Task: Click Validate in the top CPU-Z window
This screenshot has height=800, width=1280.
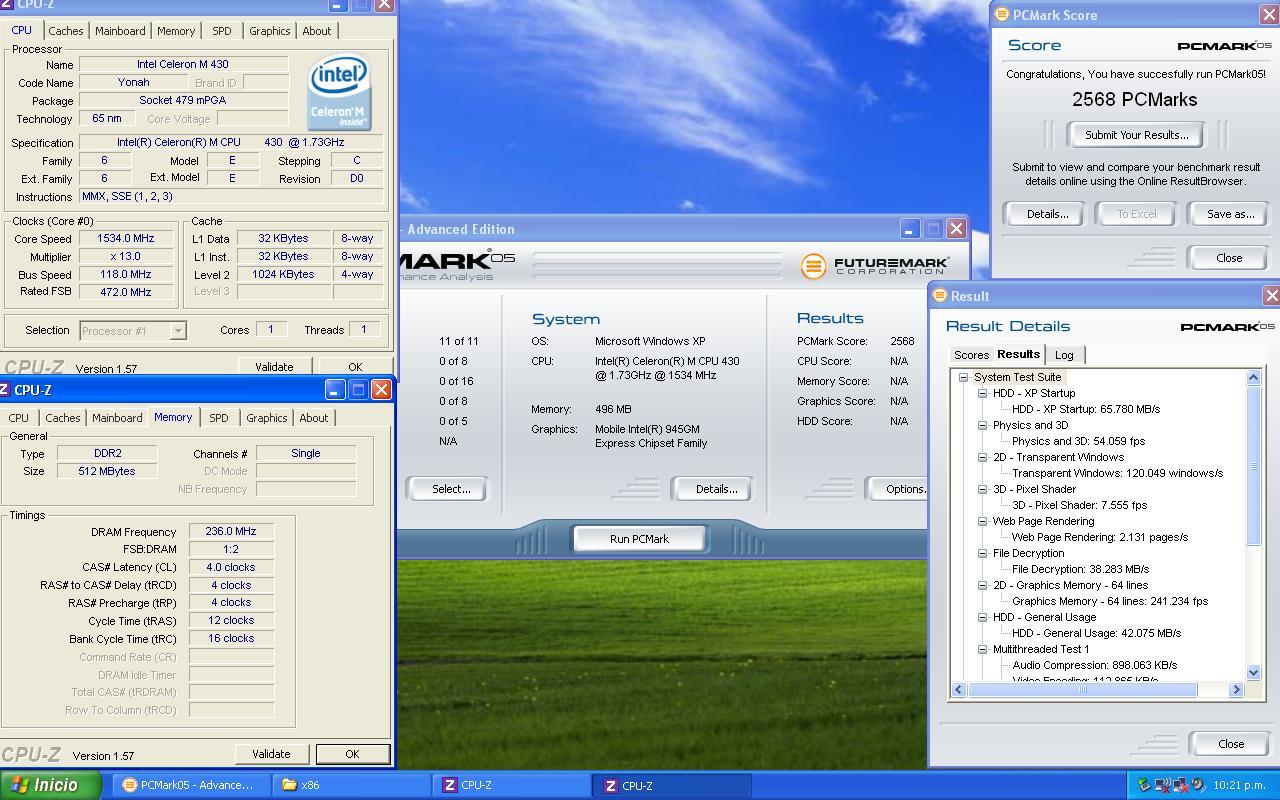Action: pyautogui.click(x=274, y=367)
